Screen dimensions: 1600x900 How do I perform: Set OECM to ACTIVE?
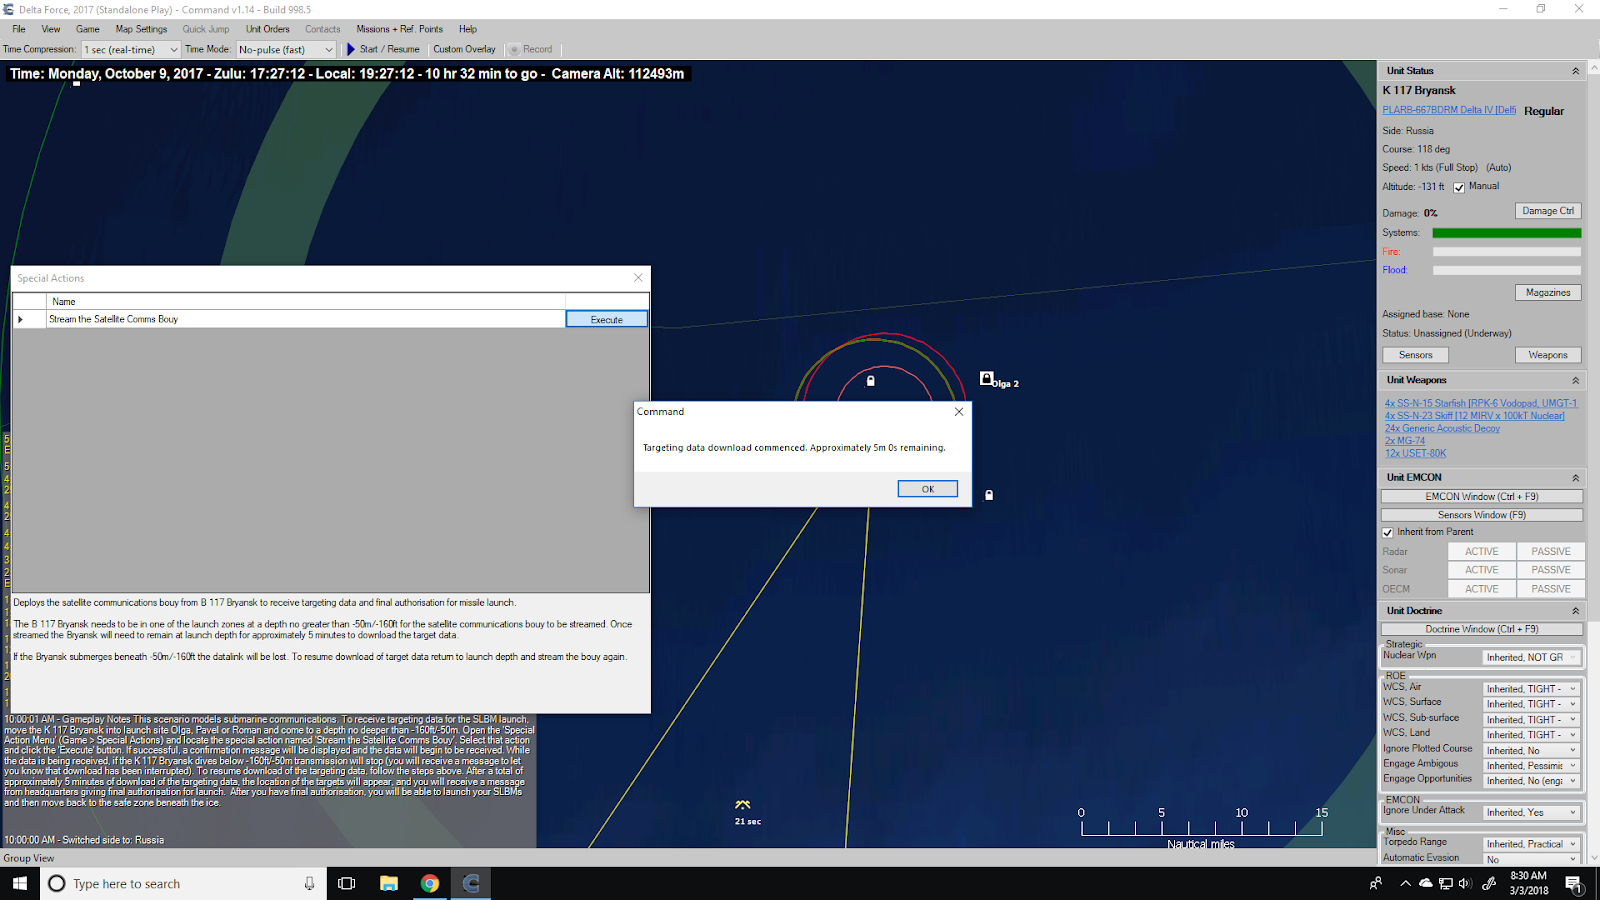[1482, 589]
